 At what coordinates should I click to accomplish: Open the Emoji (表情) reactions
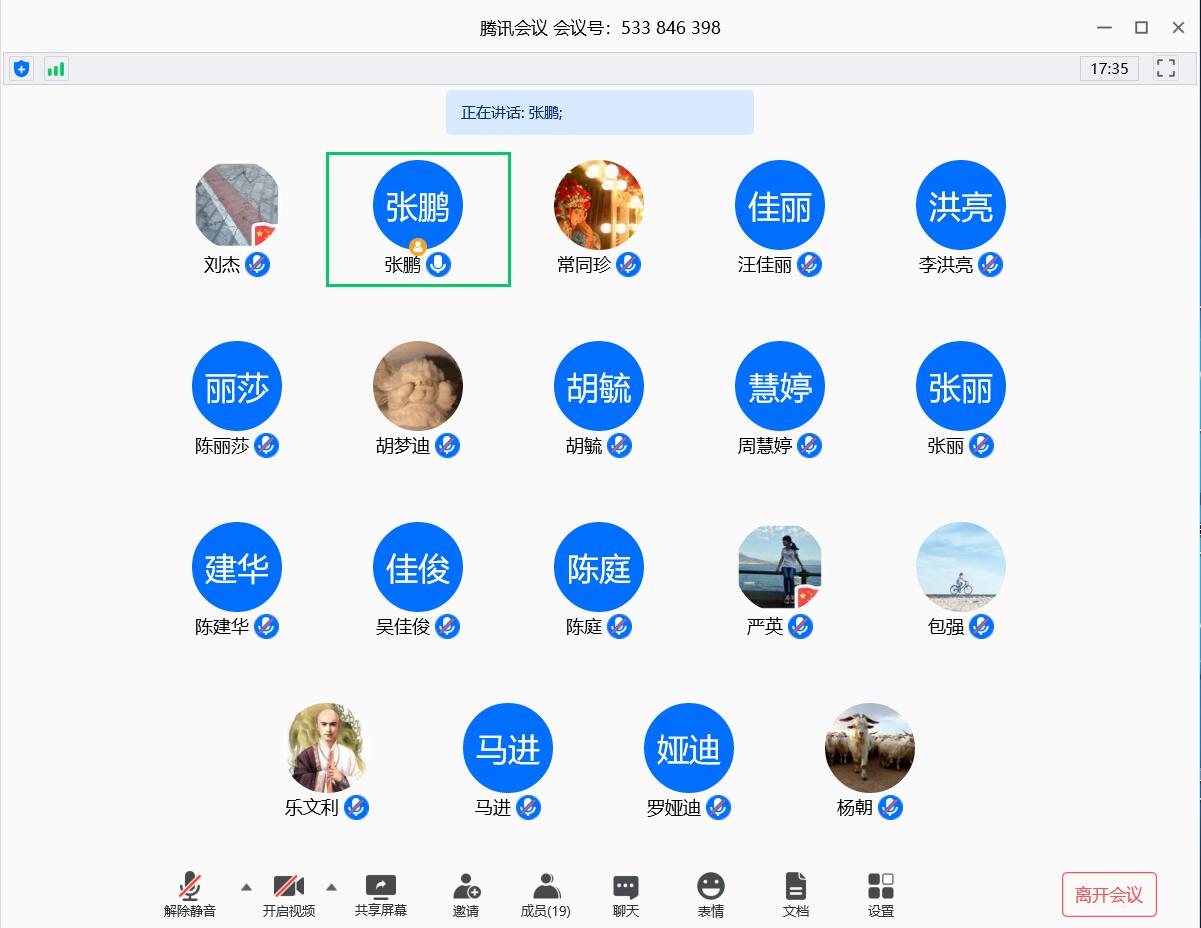click(711, 894)
